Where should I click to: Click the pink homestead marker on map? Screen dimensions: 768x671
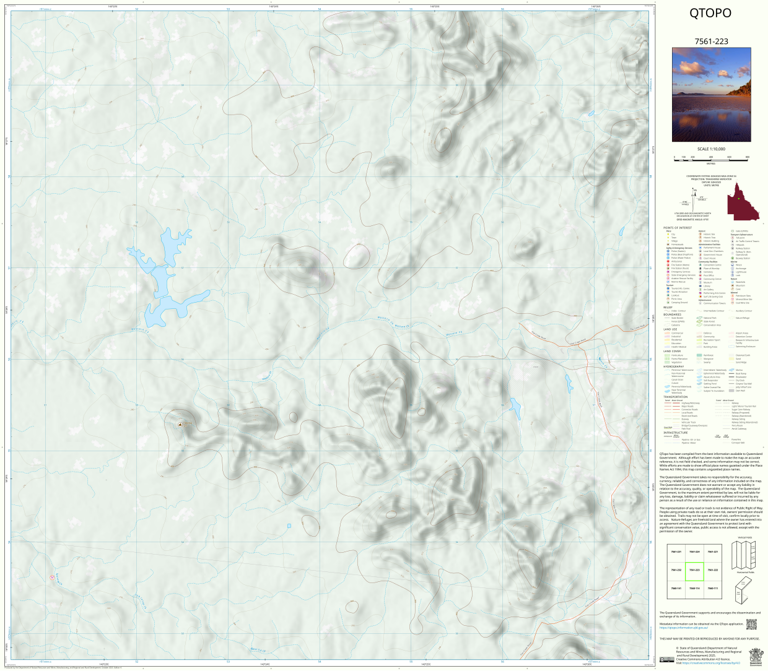tap(52, 577)
